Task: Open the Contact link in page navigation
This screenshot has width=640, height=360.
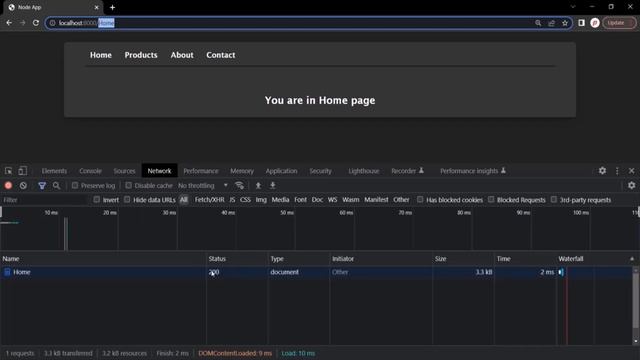Action: coord(220,55)
